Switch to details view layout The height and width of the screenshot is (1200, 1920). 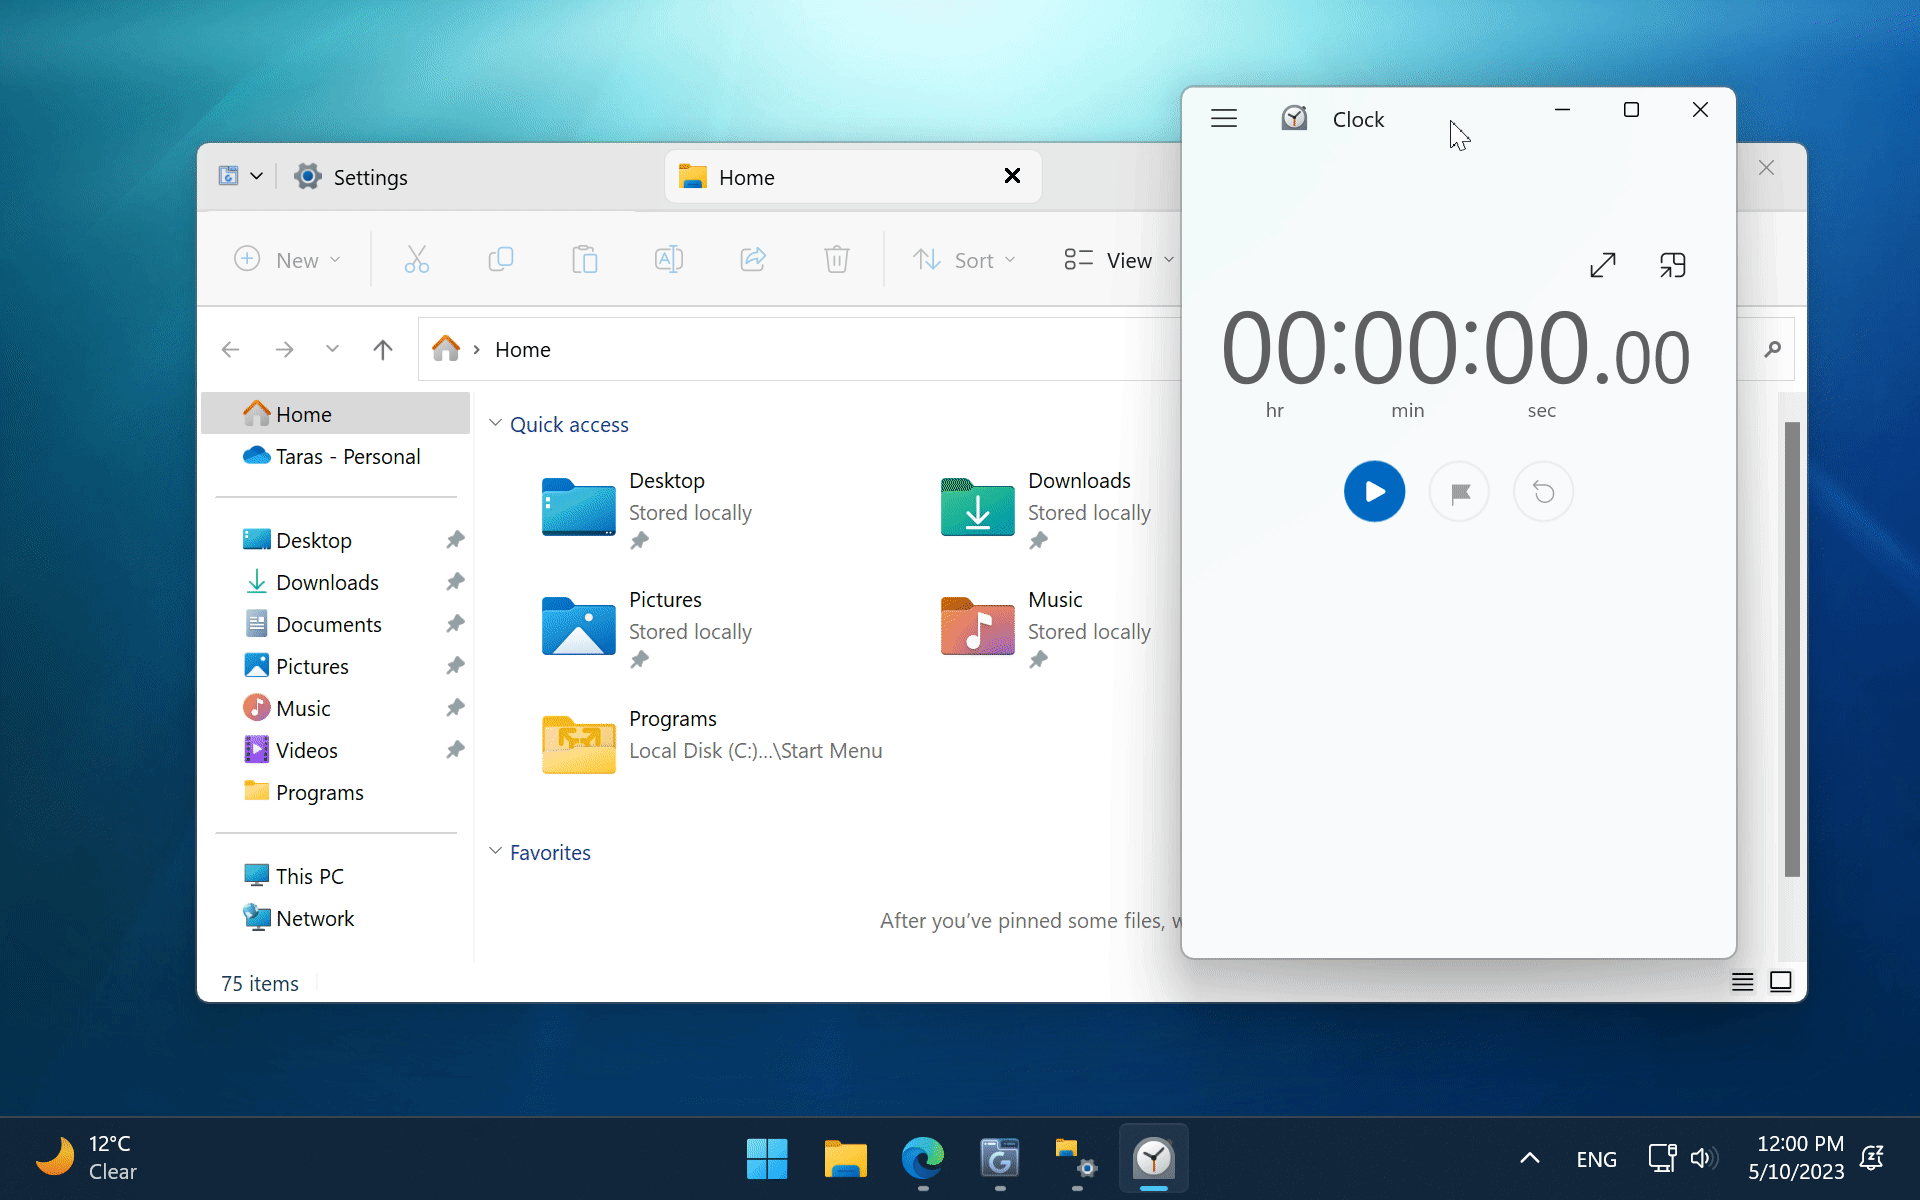(1742, 982)
